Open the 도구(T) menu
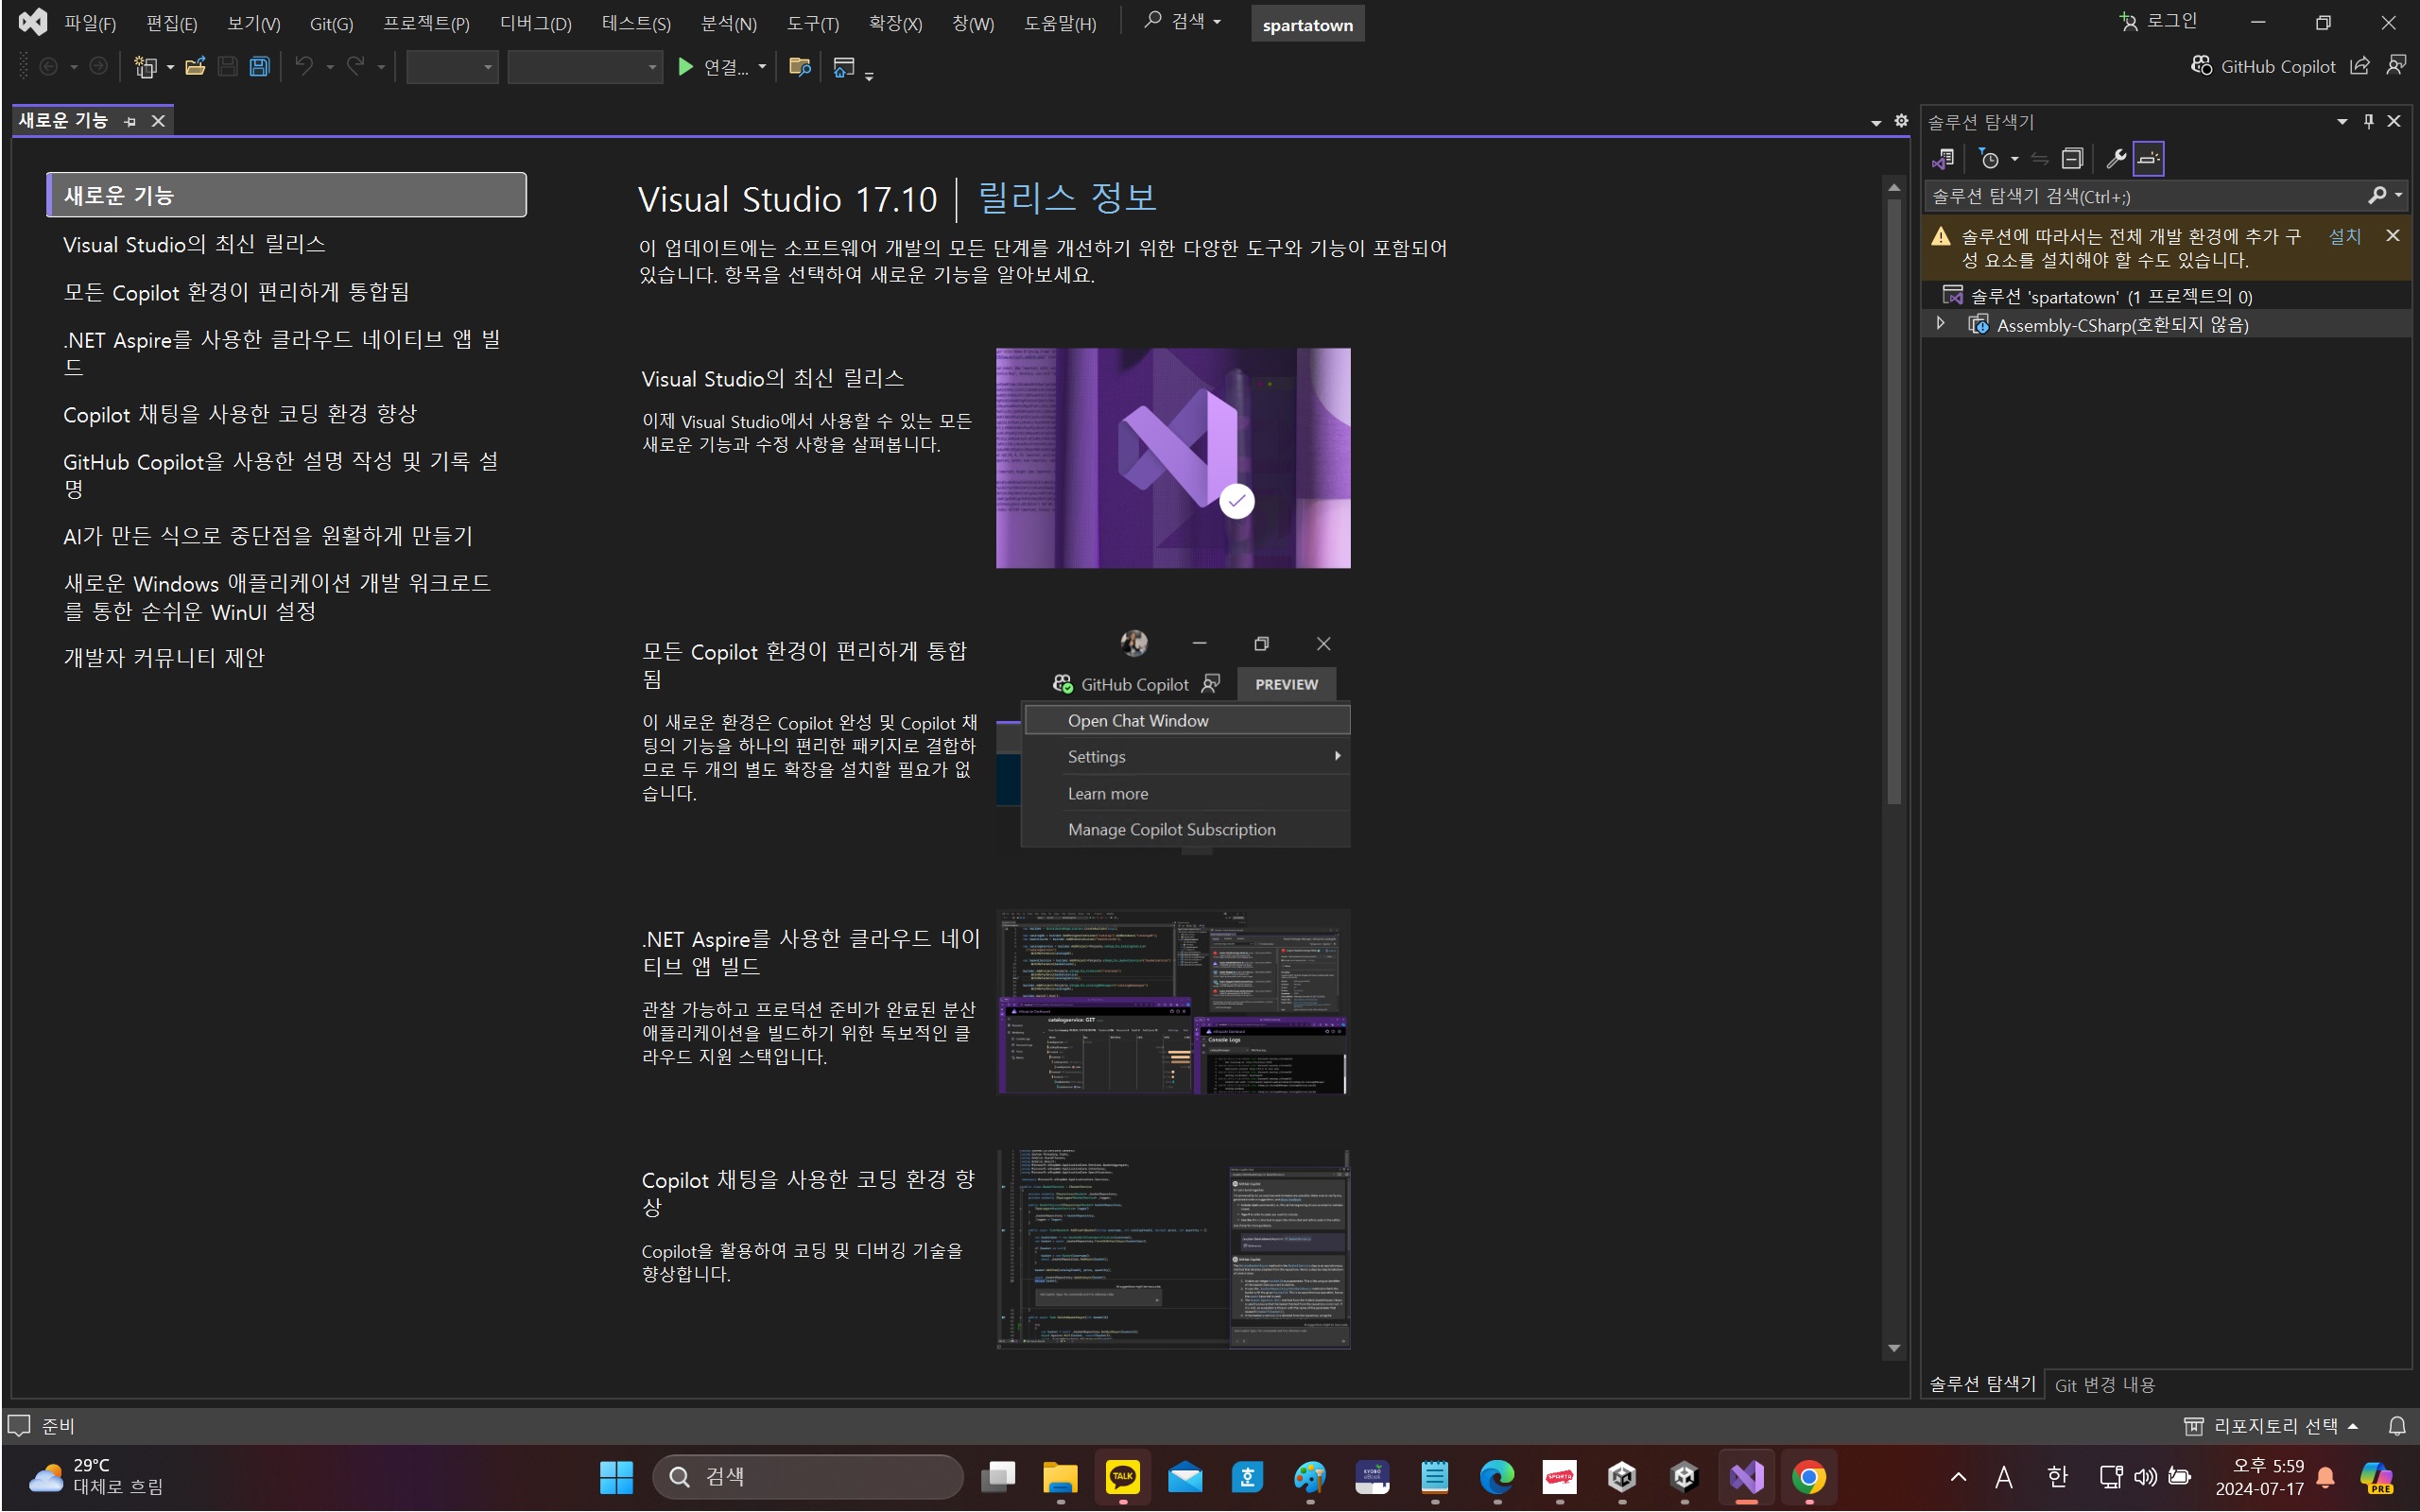The image size is (2420, 1512). point(812,23)
